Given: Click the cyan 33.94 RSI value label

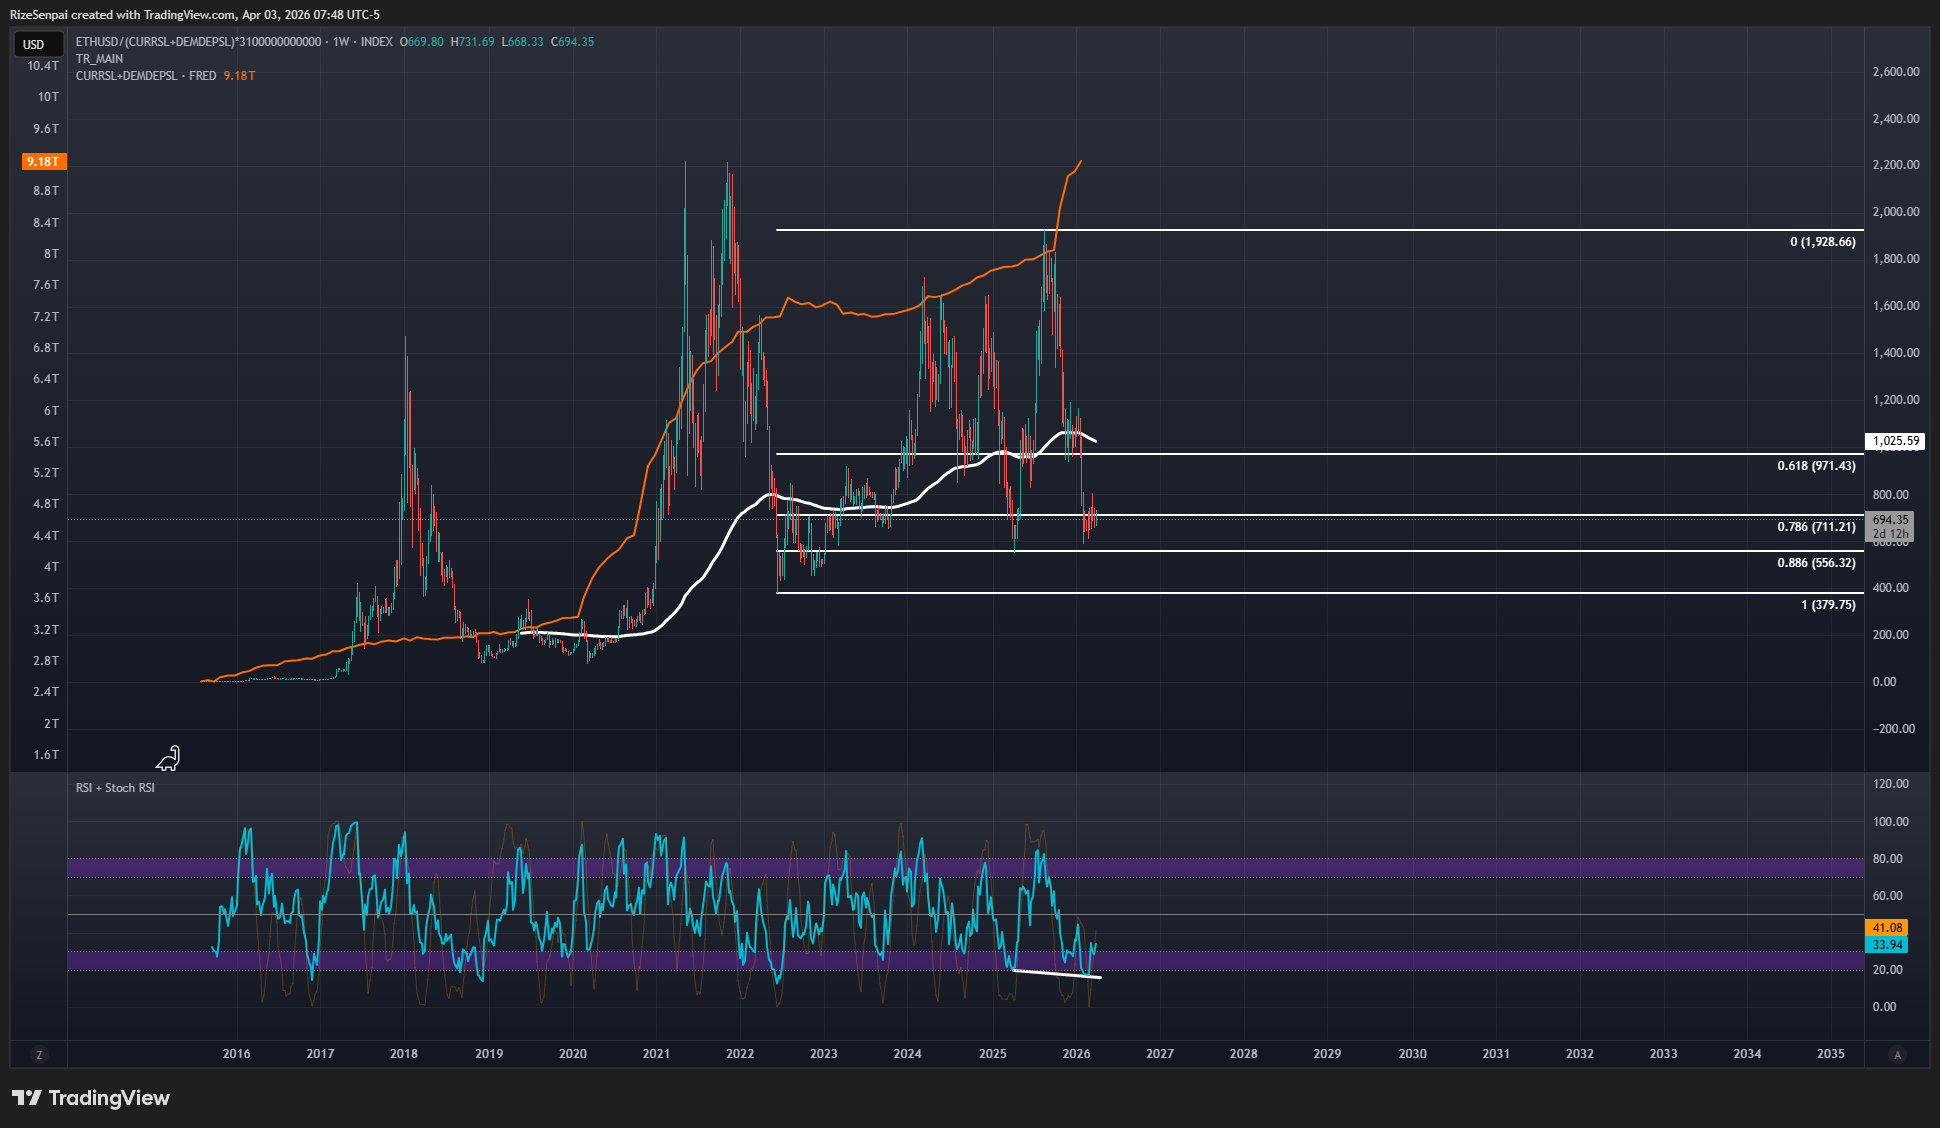Looking at the screenshot, I should [1887, 945].
